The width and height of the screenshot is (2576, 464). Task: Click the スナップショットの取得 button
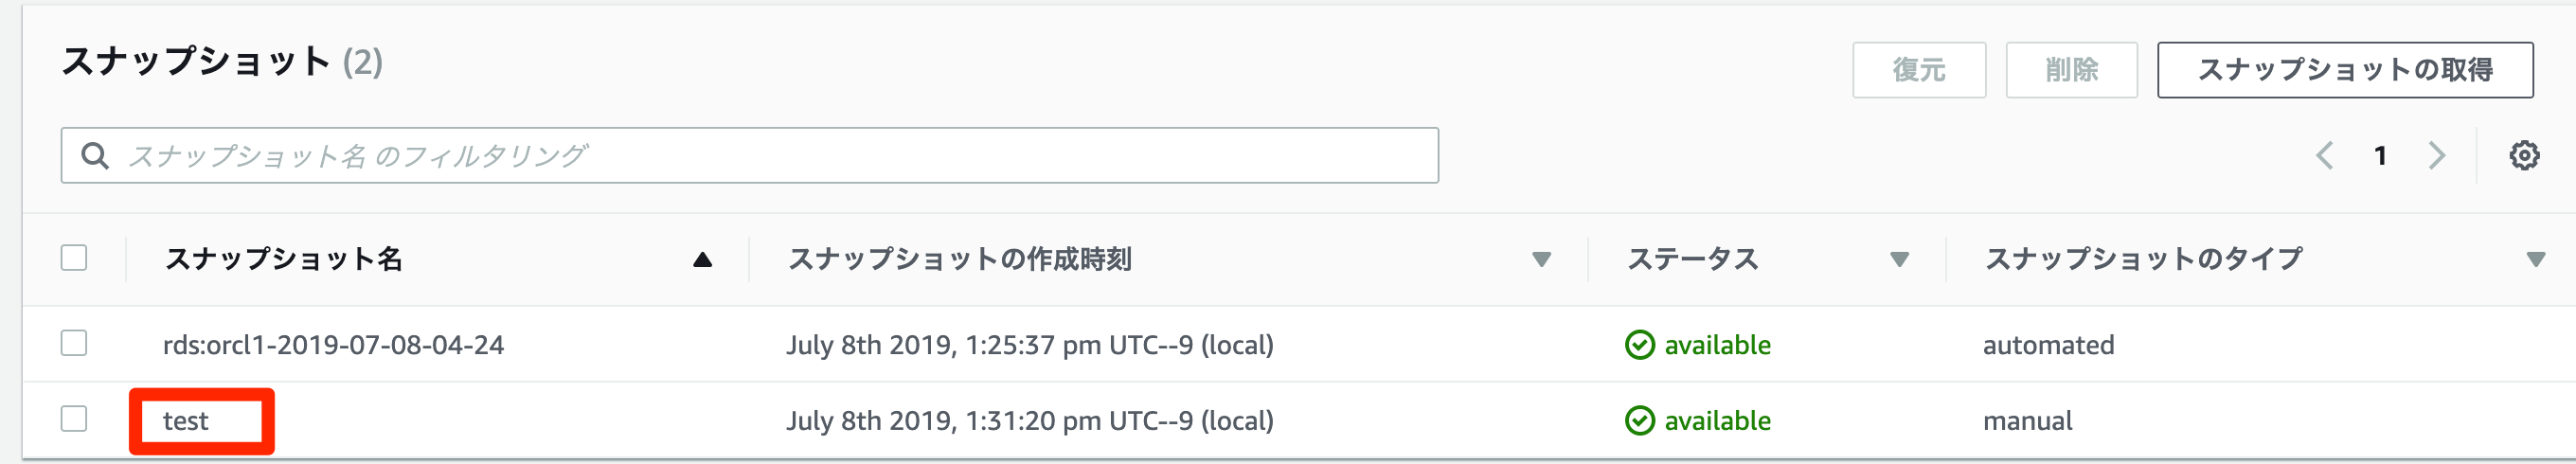coord(2344,70)
